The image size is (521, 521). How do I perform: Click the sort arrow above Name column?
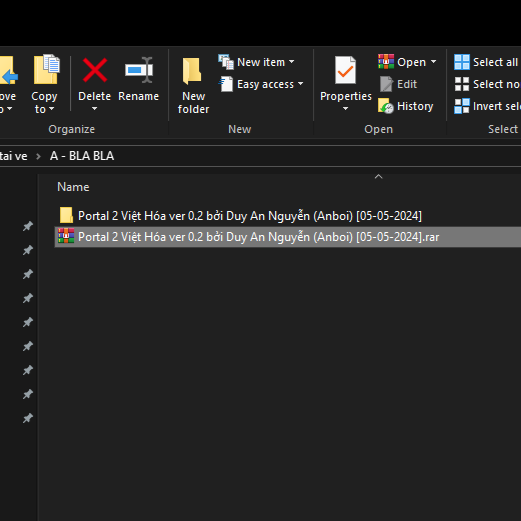pos(378,177)
